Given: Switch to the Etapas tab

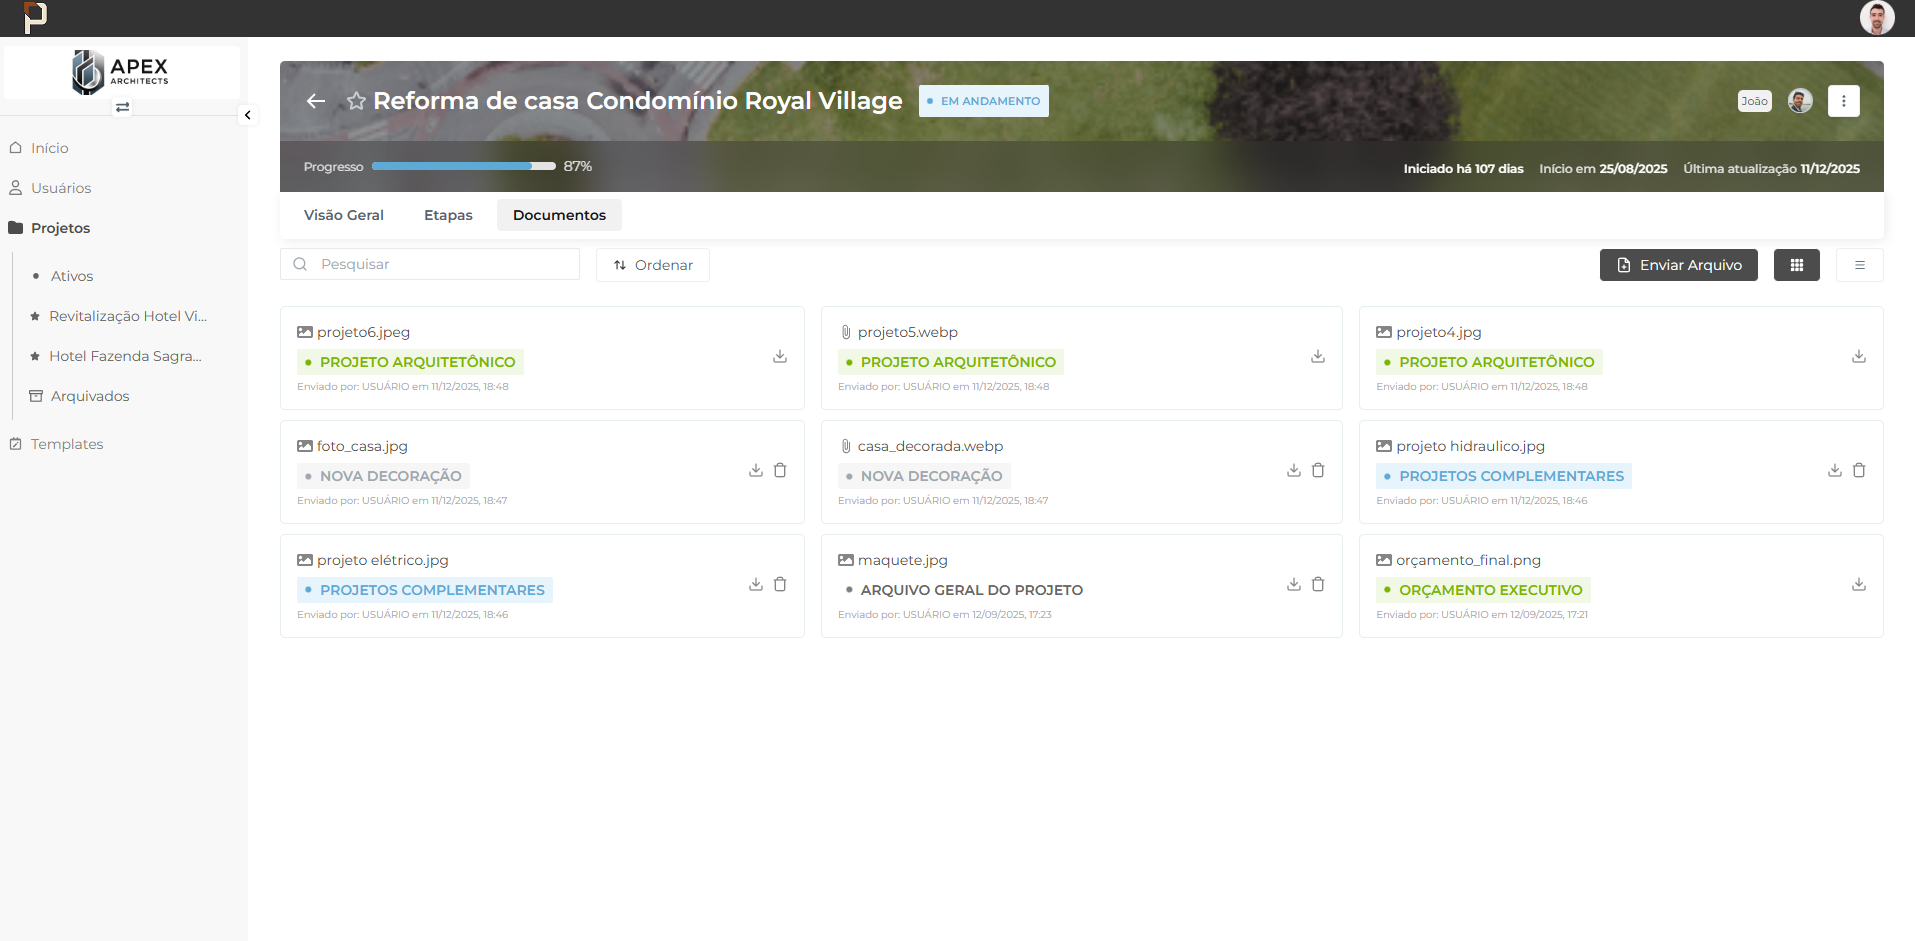Looking at the screenshot, I should click(x=448, y=215).
